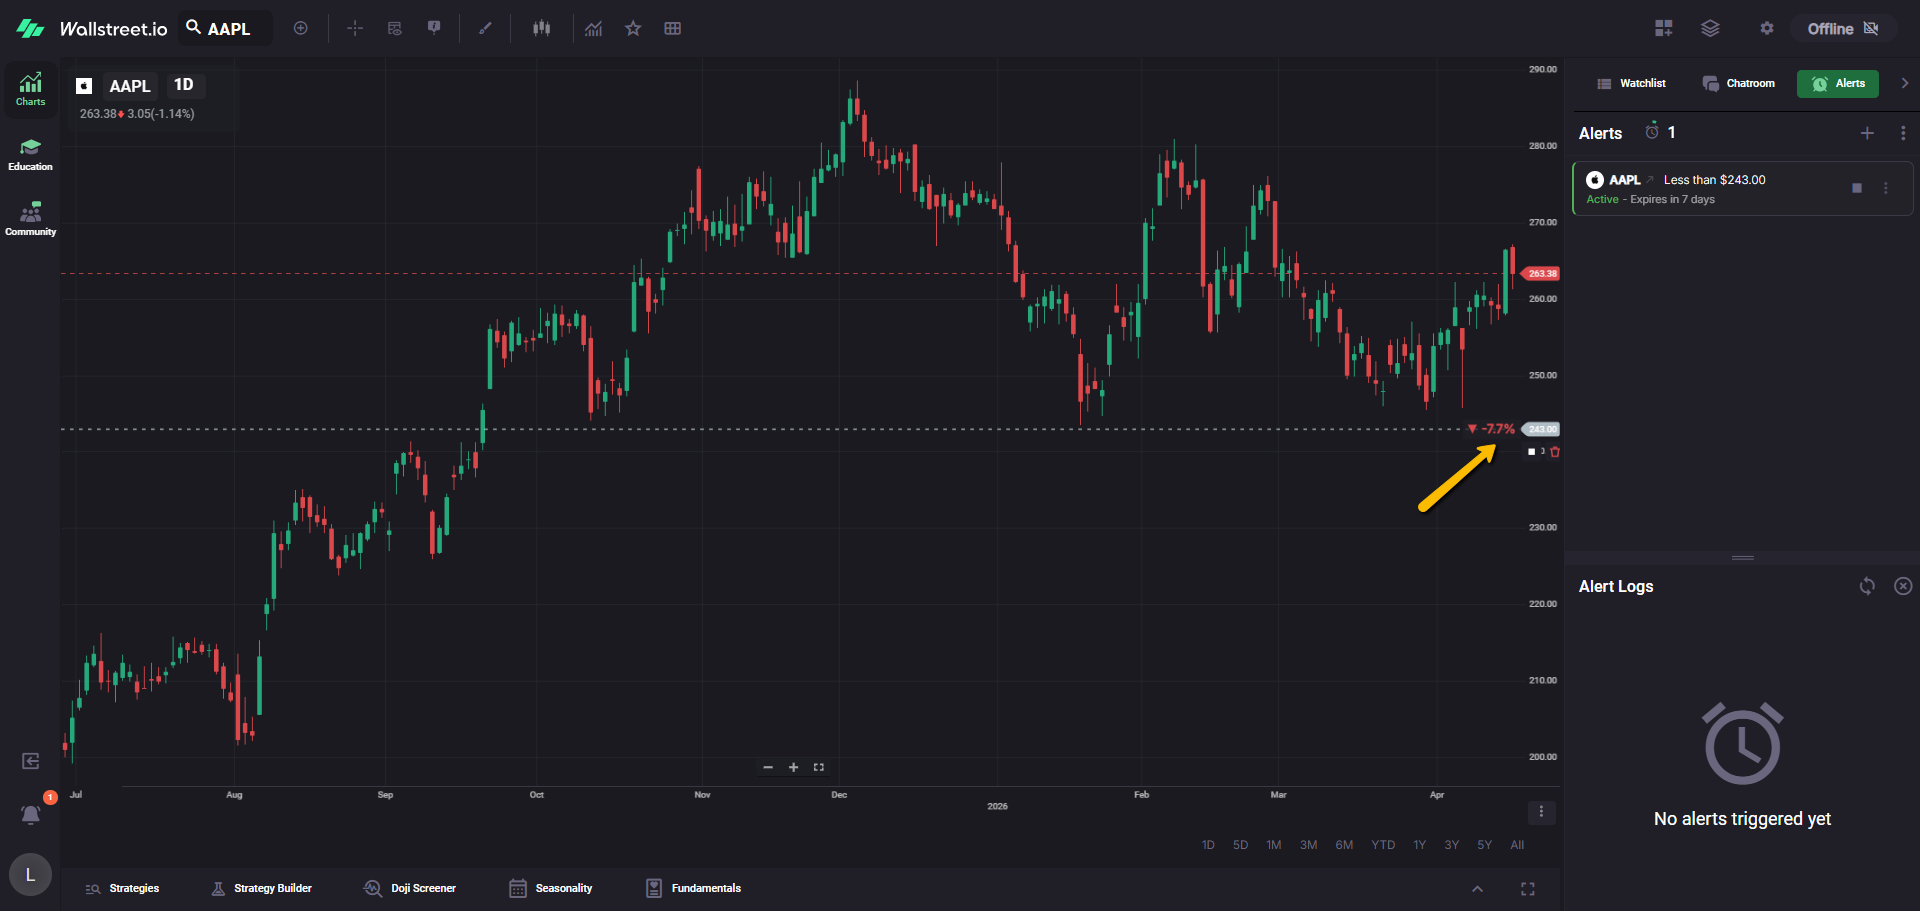Screen dimensions: 1920x911
Task: Open the 1D timeframe dropdown
Action: 184,85
